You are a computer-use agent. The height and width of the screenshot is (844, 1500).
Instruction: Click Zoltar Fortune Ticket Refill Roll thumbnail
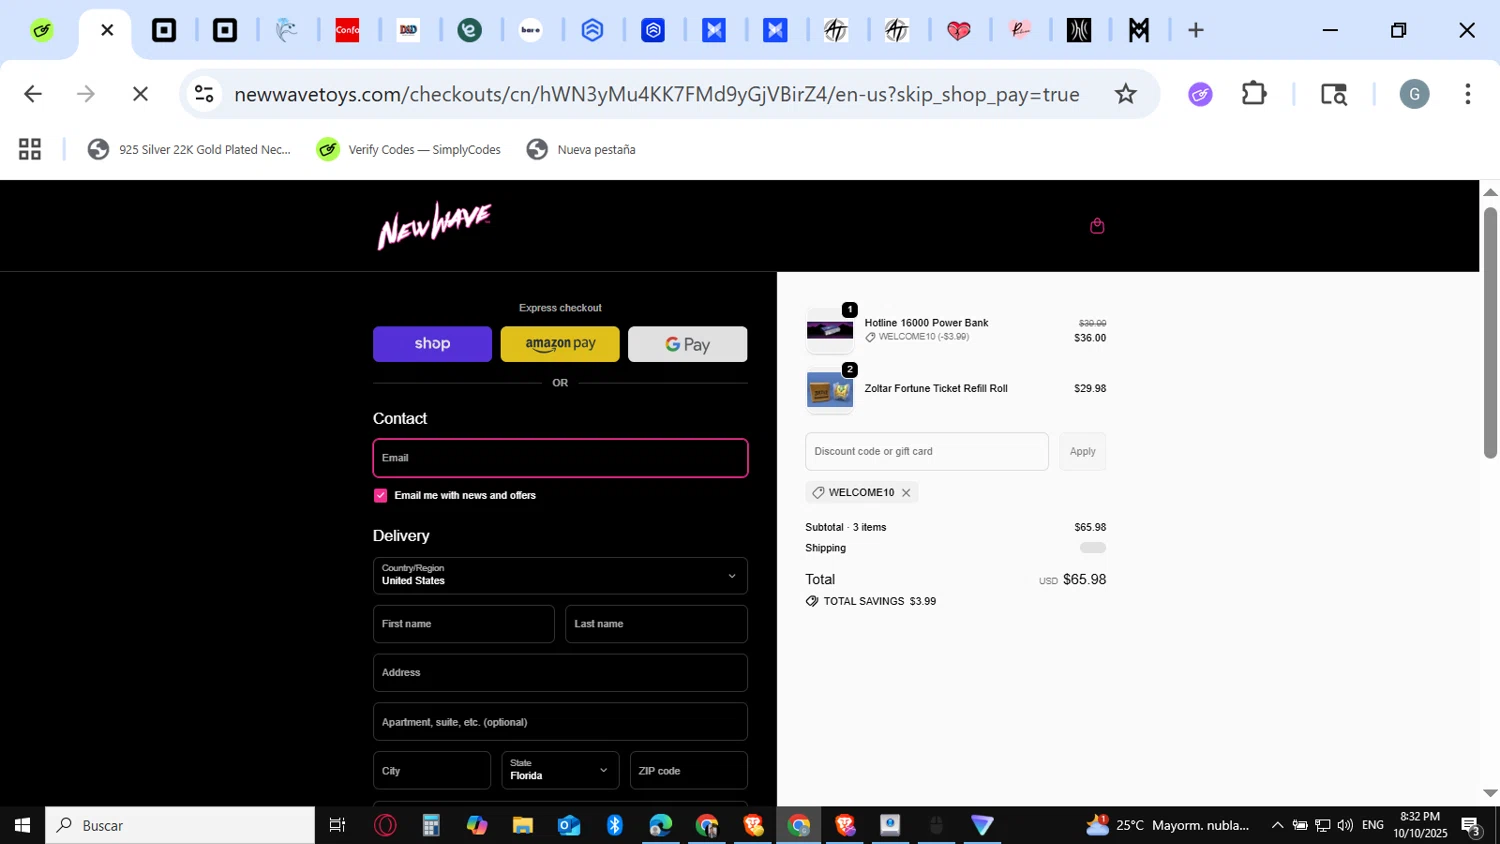point(830,391)
